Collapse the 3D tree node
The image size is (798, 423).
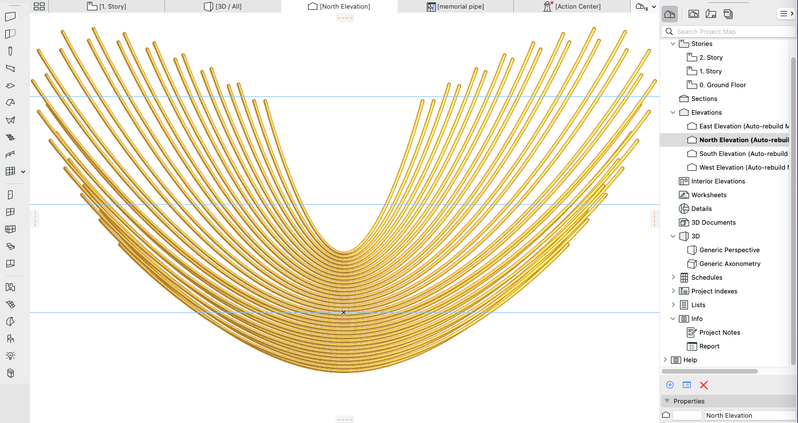point(673,236)
